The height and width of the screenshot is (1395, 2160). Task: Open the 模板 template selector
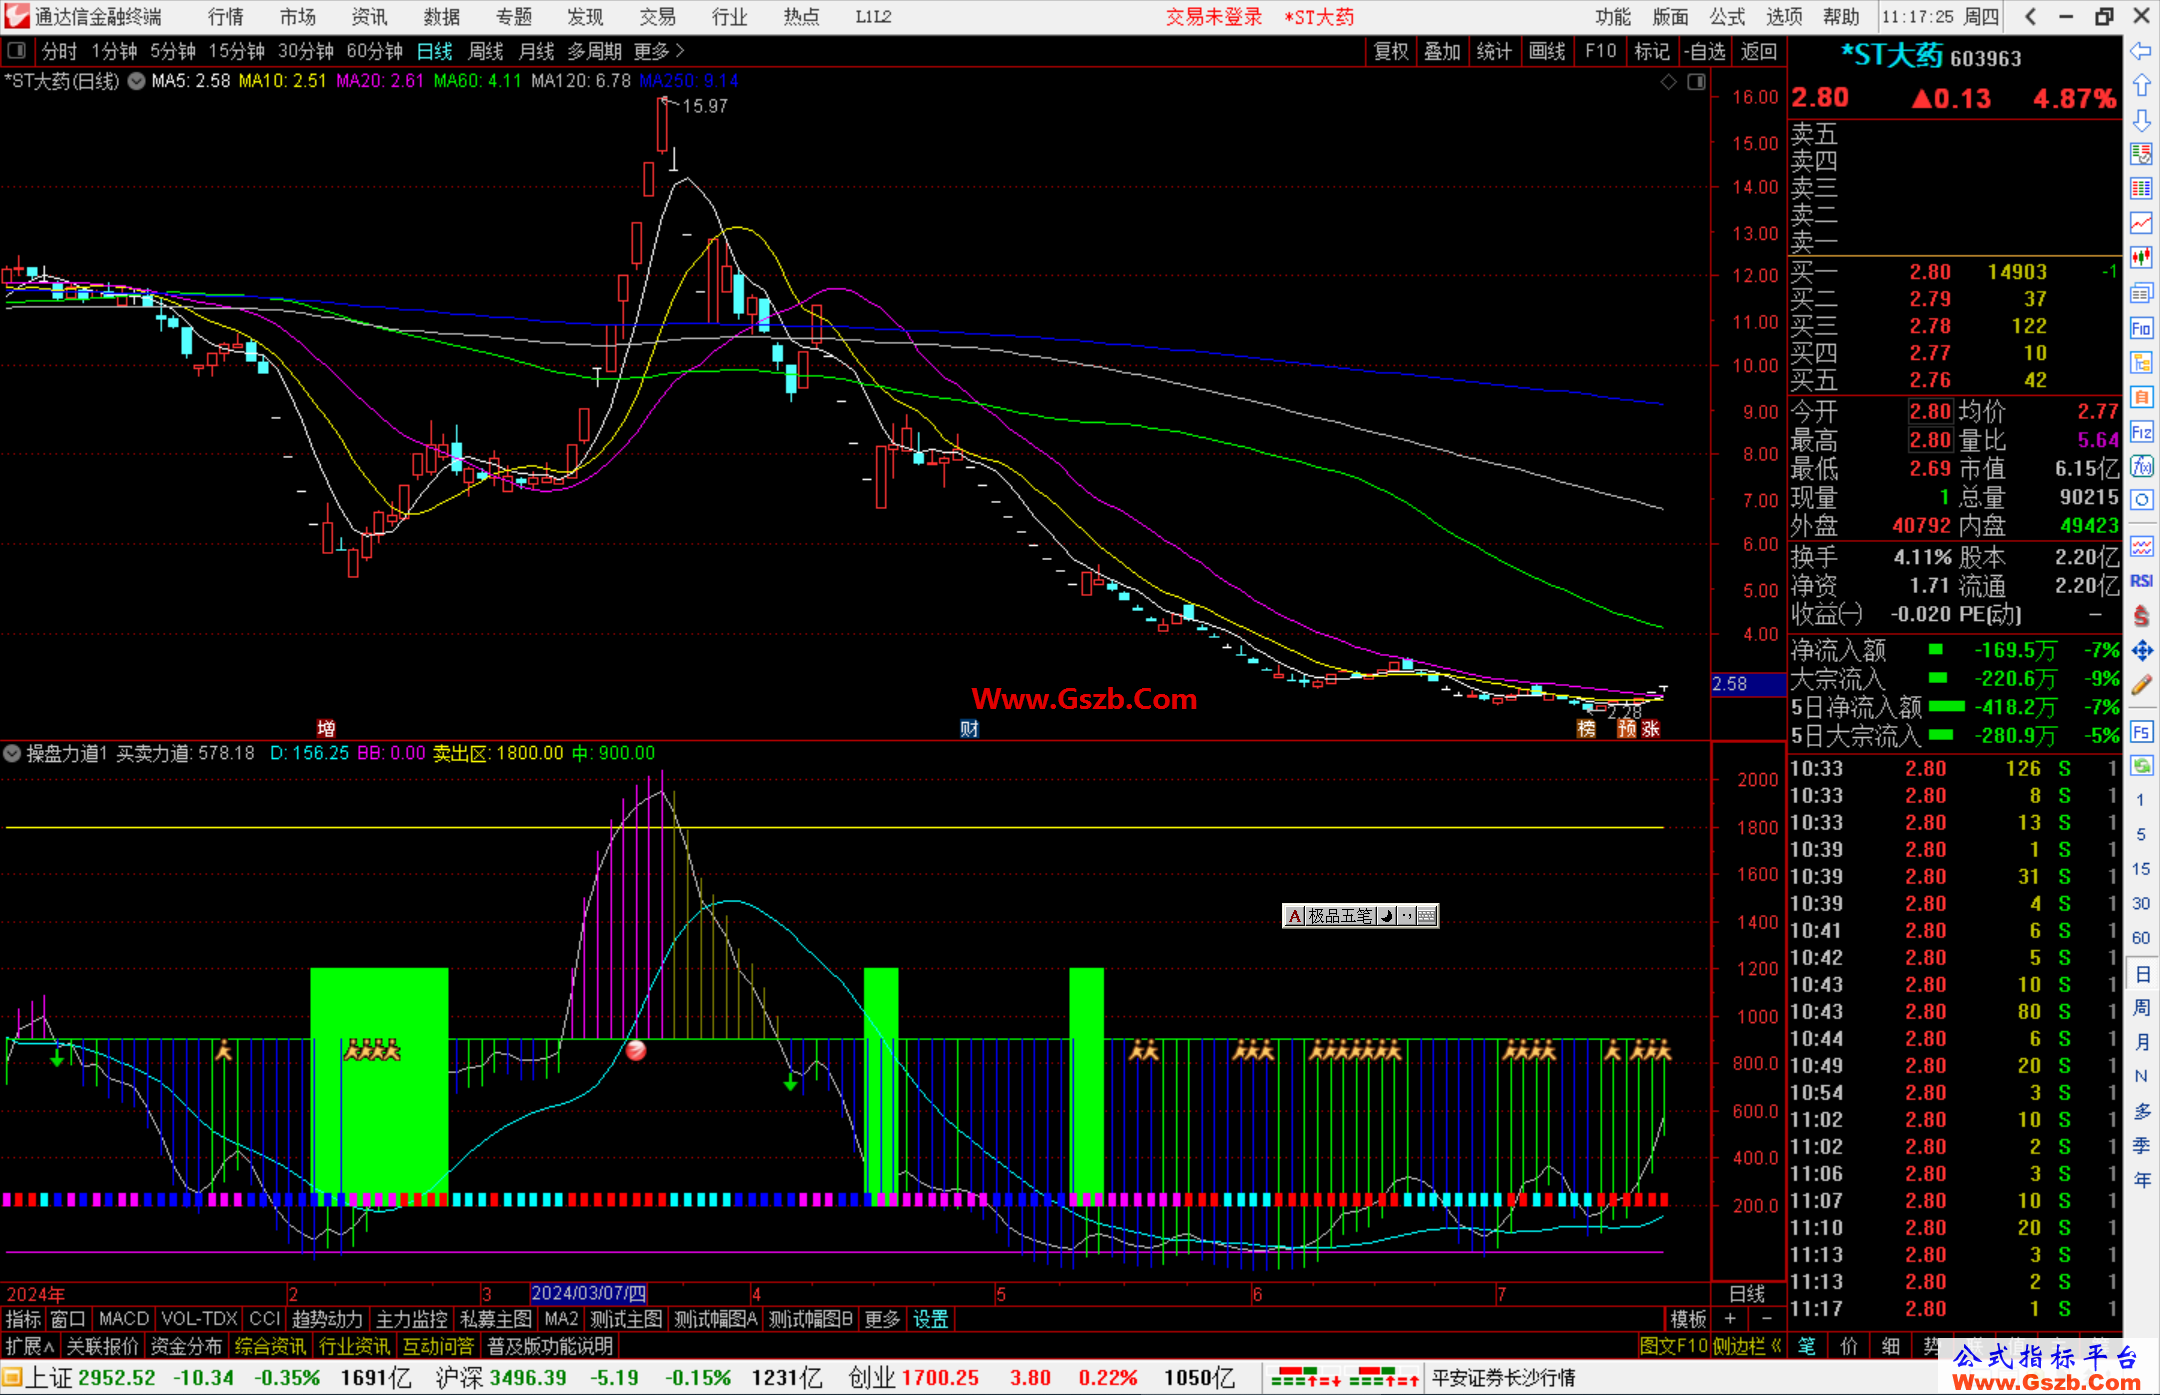tap(1689, 1319)
